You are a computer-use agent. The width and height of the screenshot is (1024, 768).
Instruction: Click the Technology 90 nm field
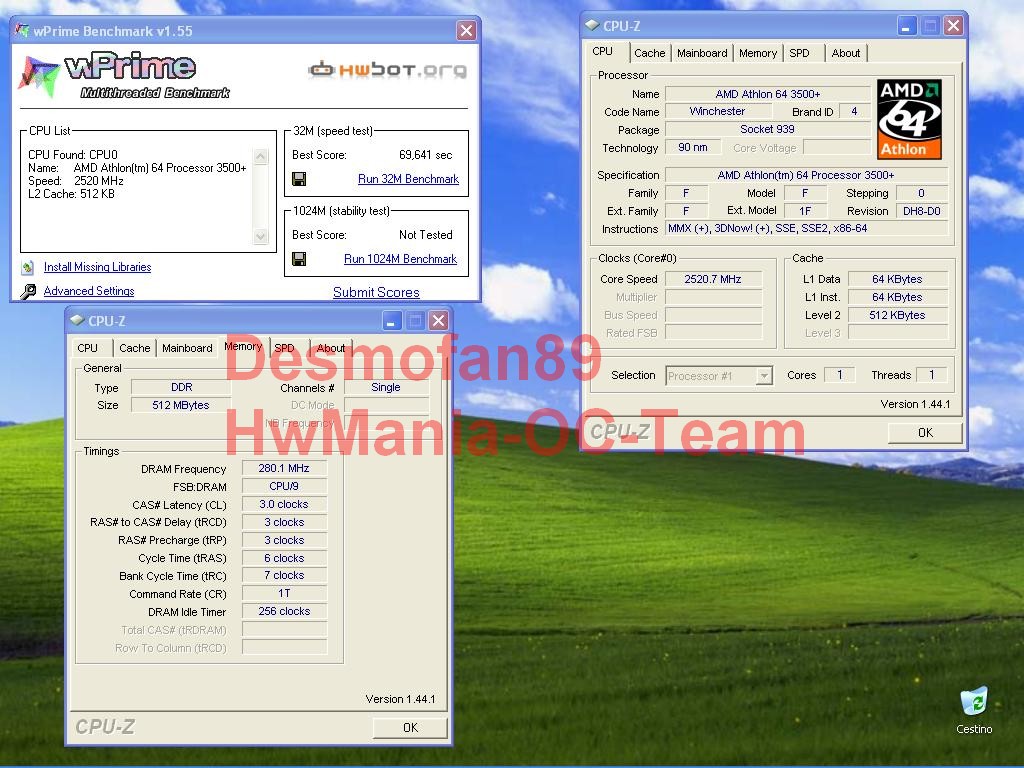(x=693, y=148)
